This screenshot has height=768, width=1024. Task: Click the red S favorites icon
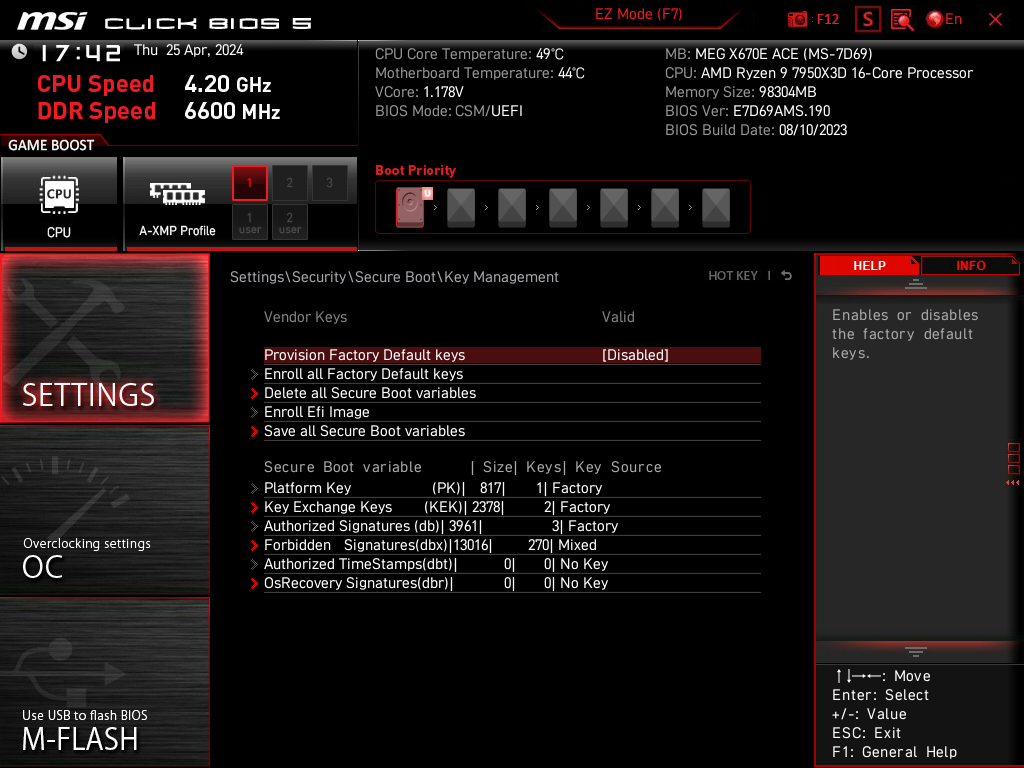point(868,20)
